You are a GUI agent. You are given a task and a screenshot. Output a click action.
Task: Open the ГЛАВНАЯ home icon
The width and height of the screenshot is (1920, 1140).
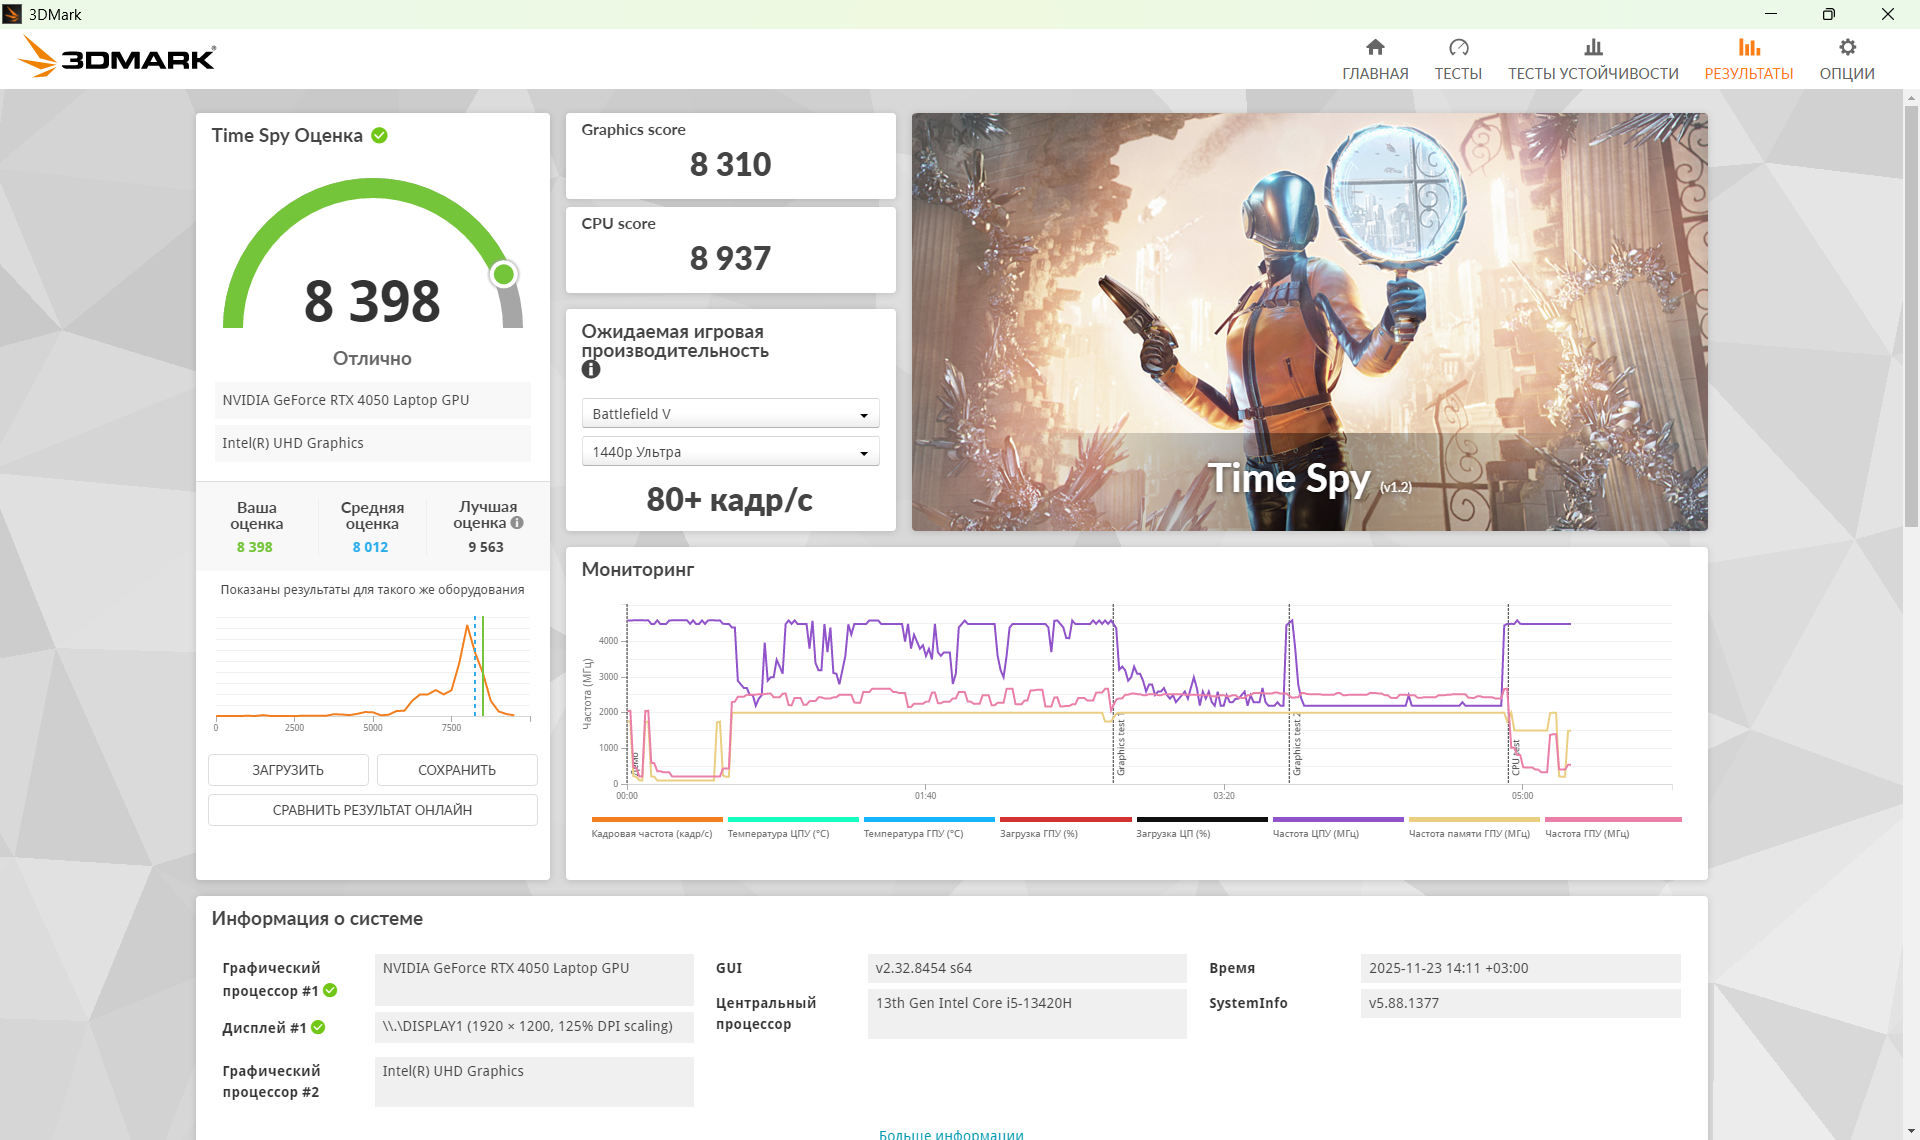[1375, 47]
